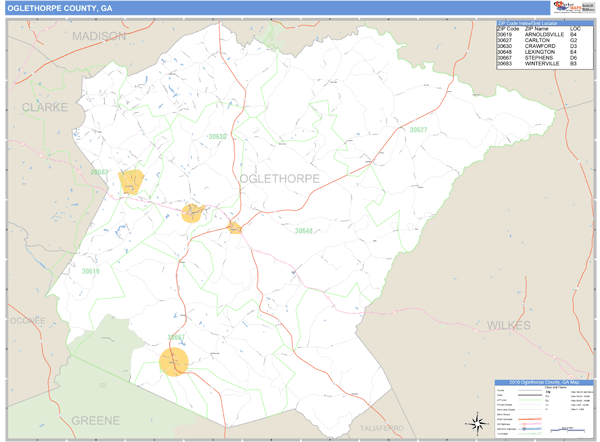Click the green 30667 ZIP label on the map
The image size is (600, 442).
pyautogui.click(x=176, y=337)
